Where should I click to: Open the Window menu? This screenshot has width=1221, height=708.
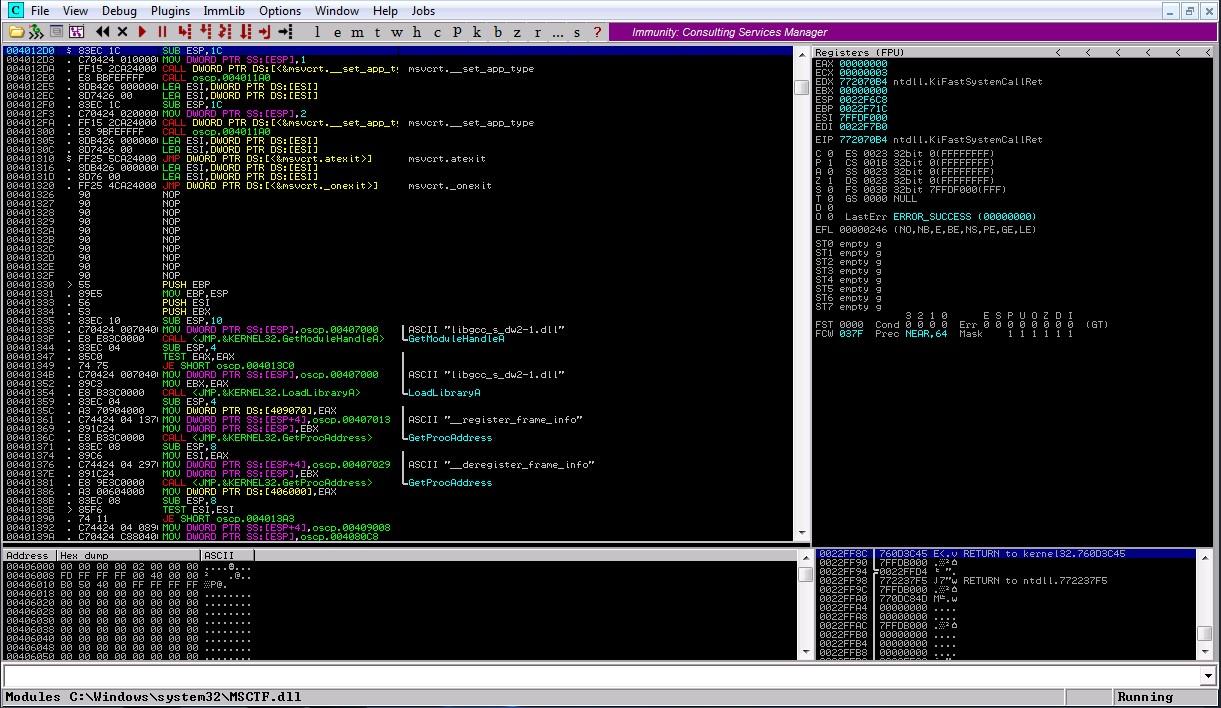point(337,11)
